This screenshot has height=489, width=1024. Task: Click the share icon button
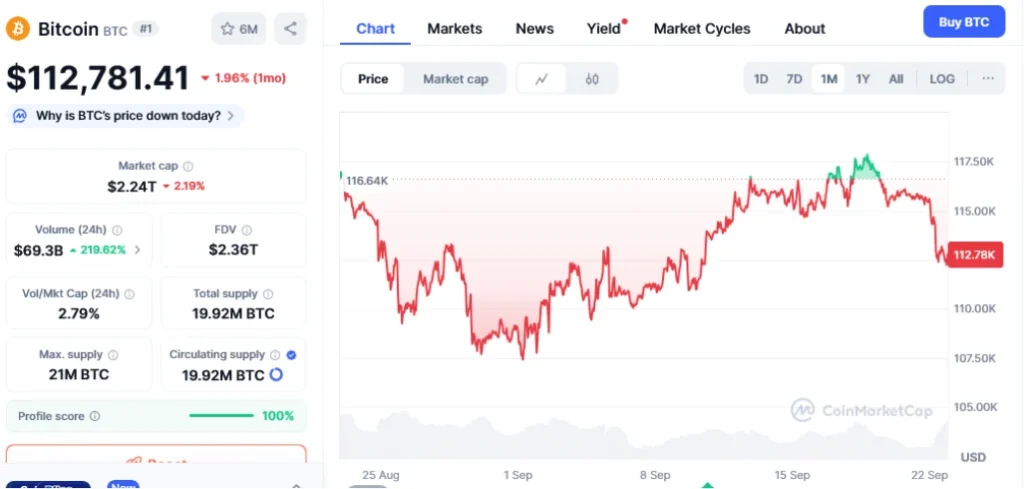click(290, 28)
